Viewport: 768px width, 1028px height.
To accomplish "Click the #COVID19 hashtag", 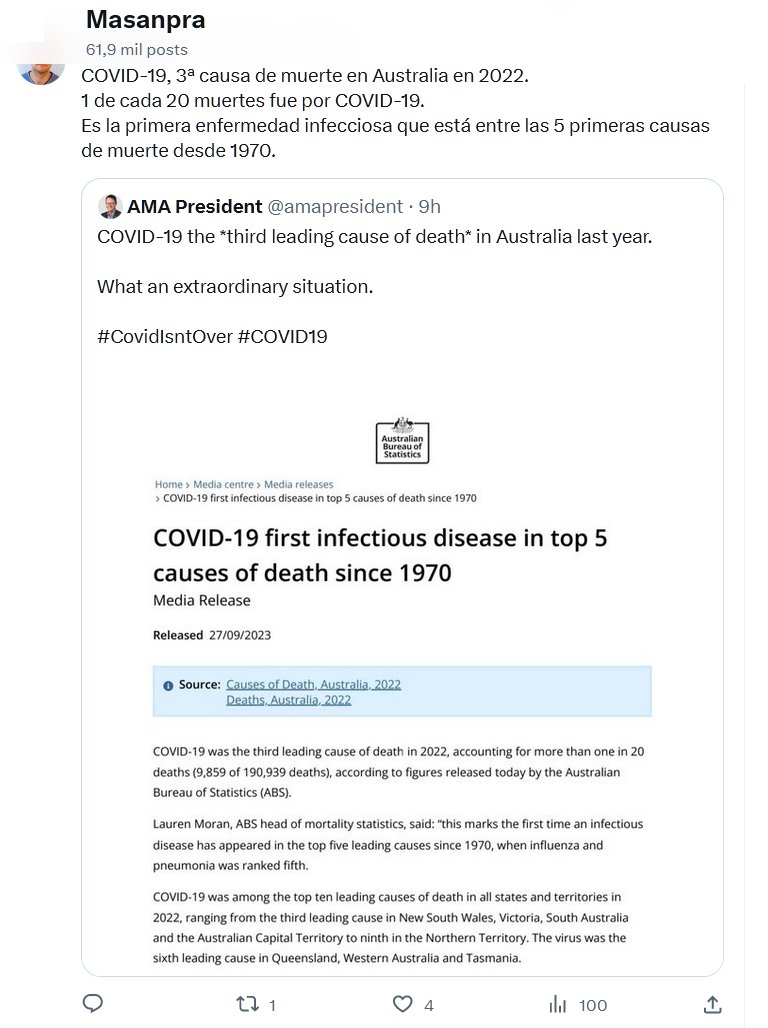I will pyautogui.click(x=283, y=337).
